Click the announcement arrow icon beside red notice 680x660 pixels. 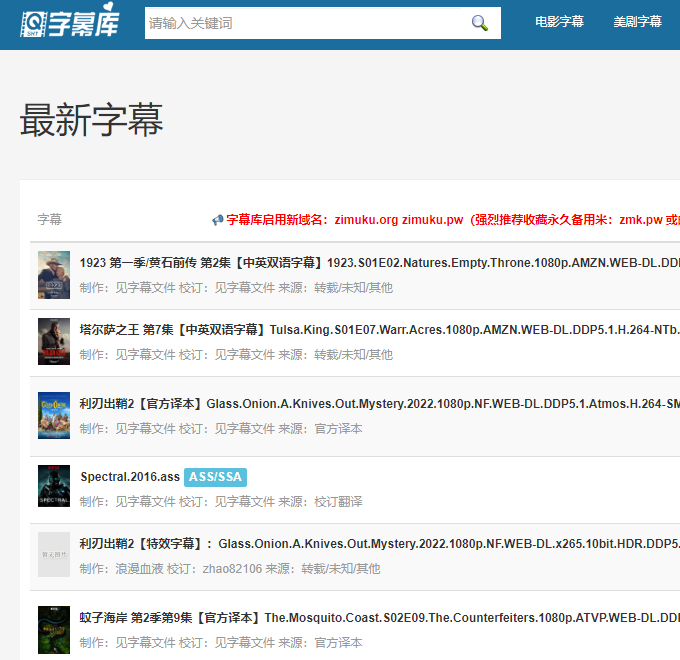click(217, 220)
